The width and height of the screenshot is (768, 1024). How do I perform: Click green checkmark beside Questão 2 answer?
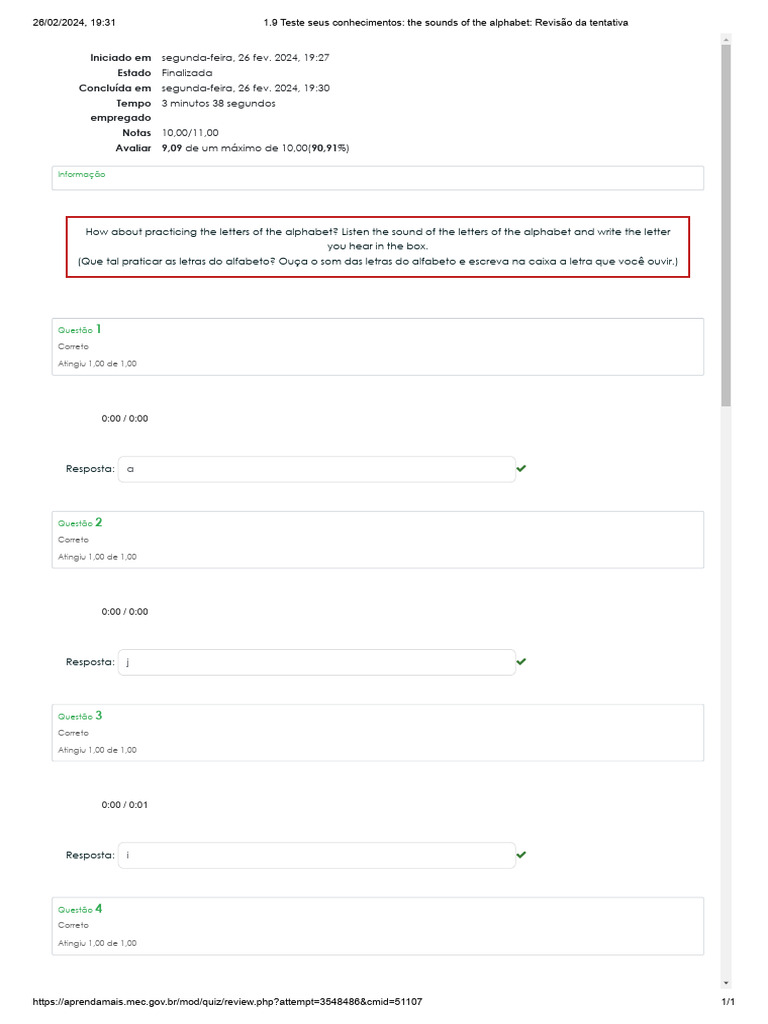pos(521,662)
